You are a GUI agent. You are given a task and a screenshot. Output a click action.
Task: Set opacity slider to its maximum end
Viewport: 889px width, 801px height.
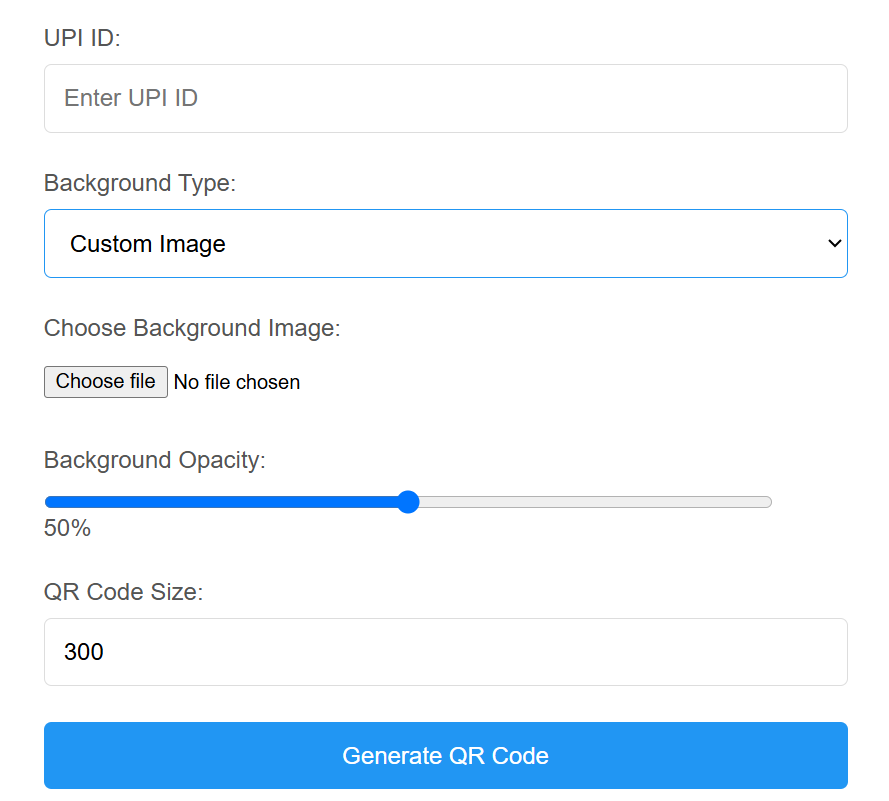[767, 502]
